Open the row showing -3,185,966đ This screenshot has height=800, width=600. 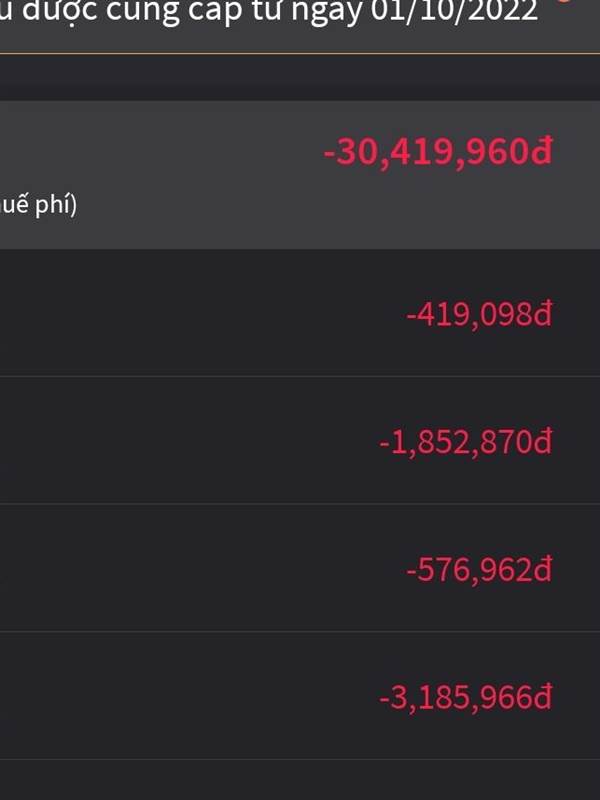click(300, 695)
